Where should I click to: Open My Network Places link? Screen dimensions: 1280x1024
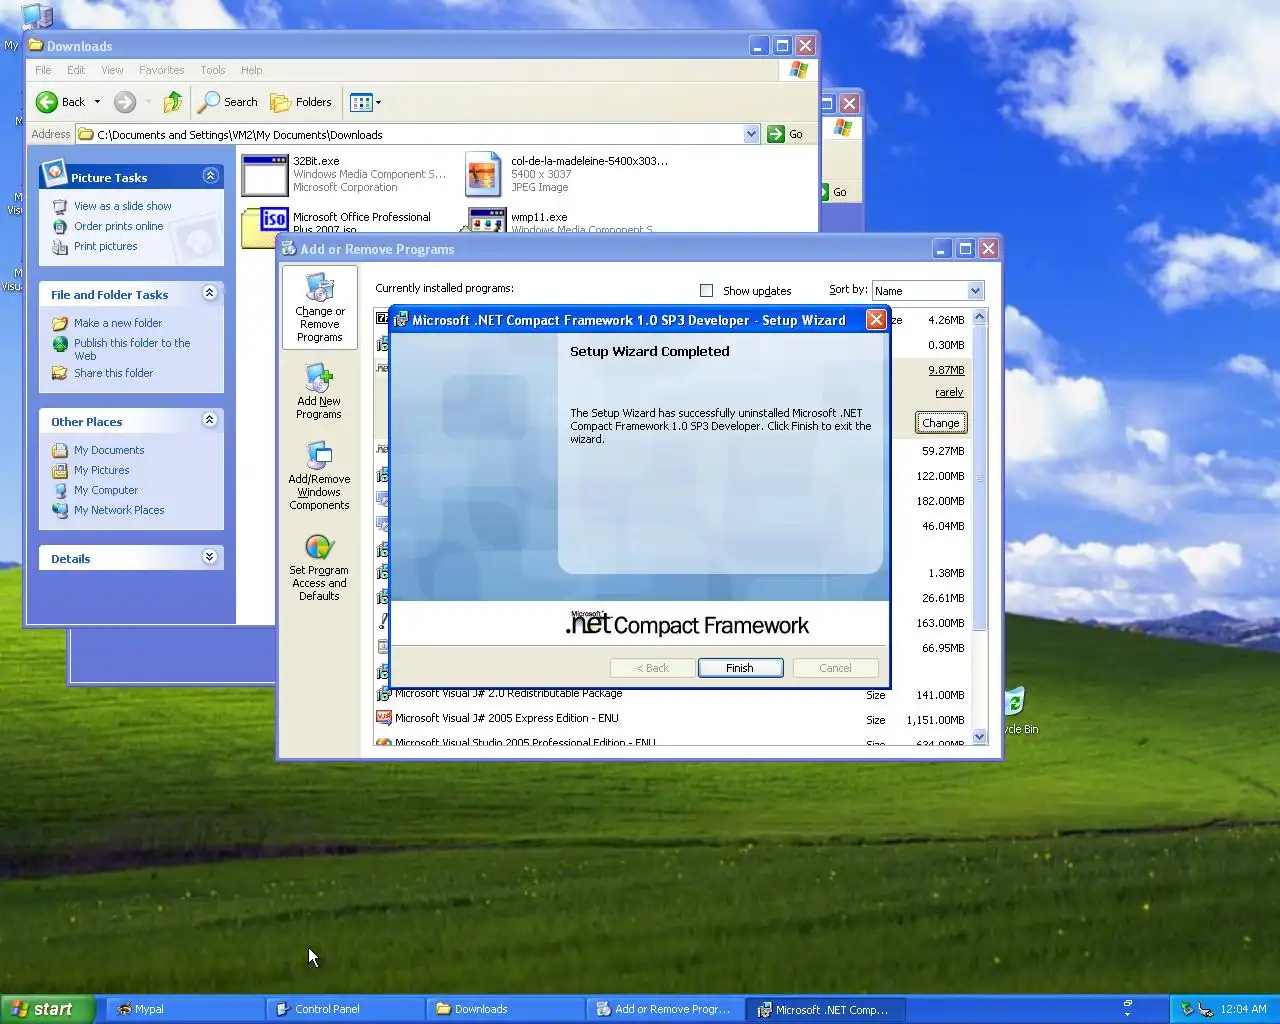pyautogui.click(x=119, y=510)
